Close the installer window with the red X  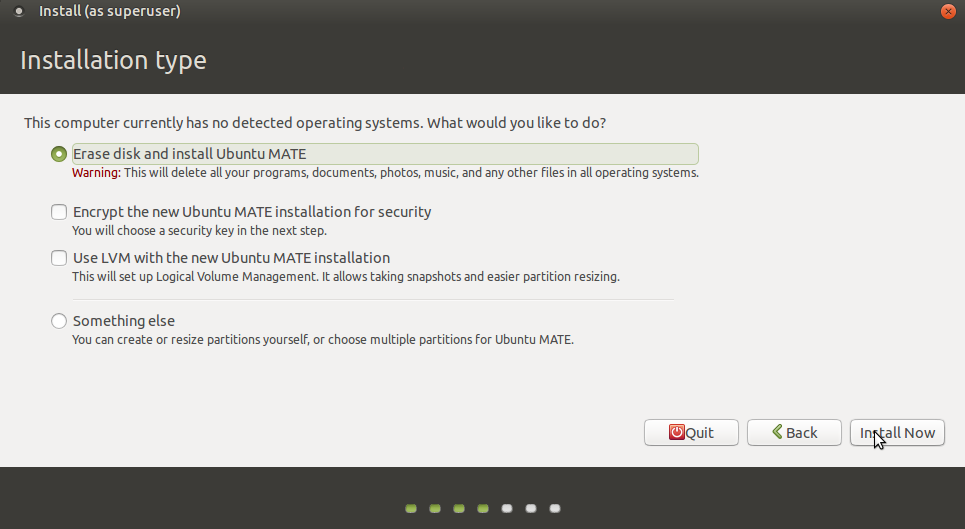[948, 11]
